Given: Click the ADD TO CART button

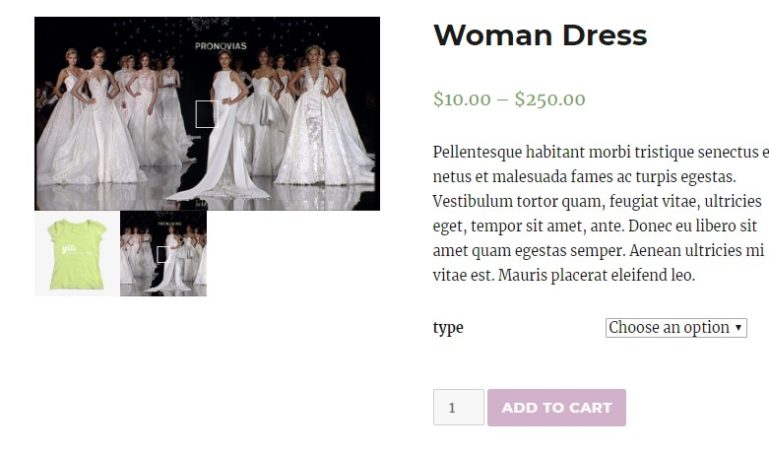Looking at the screenshot, I should [556, 408].
